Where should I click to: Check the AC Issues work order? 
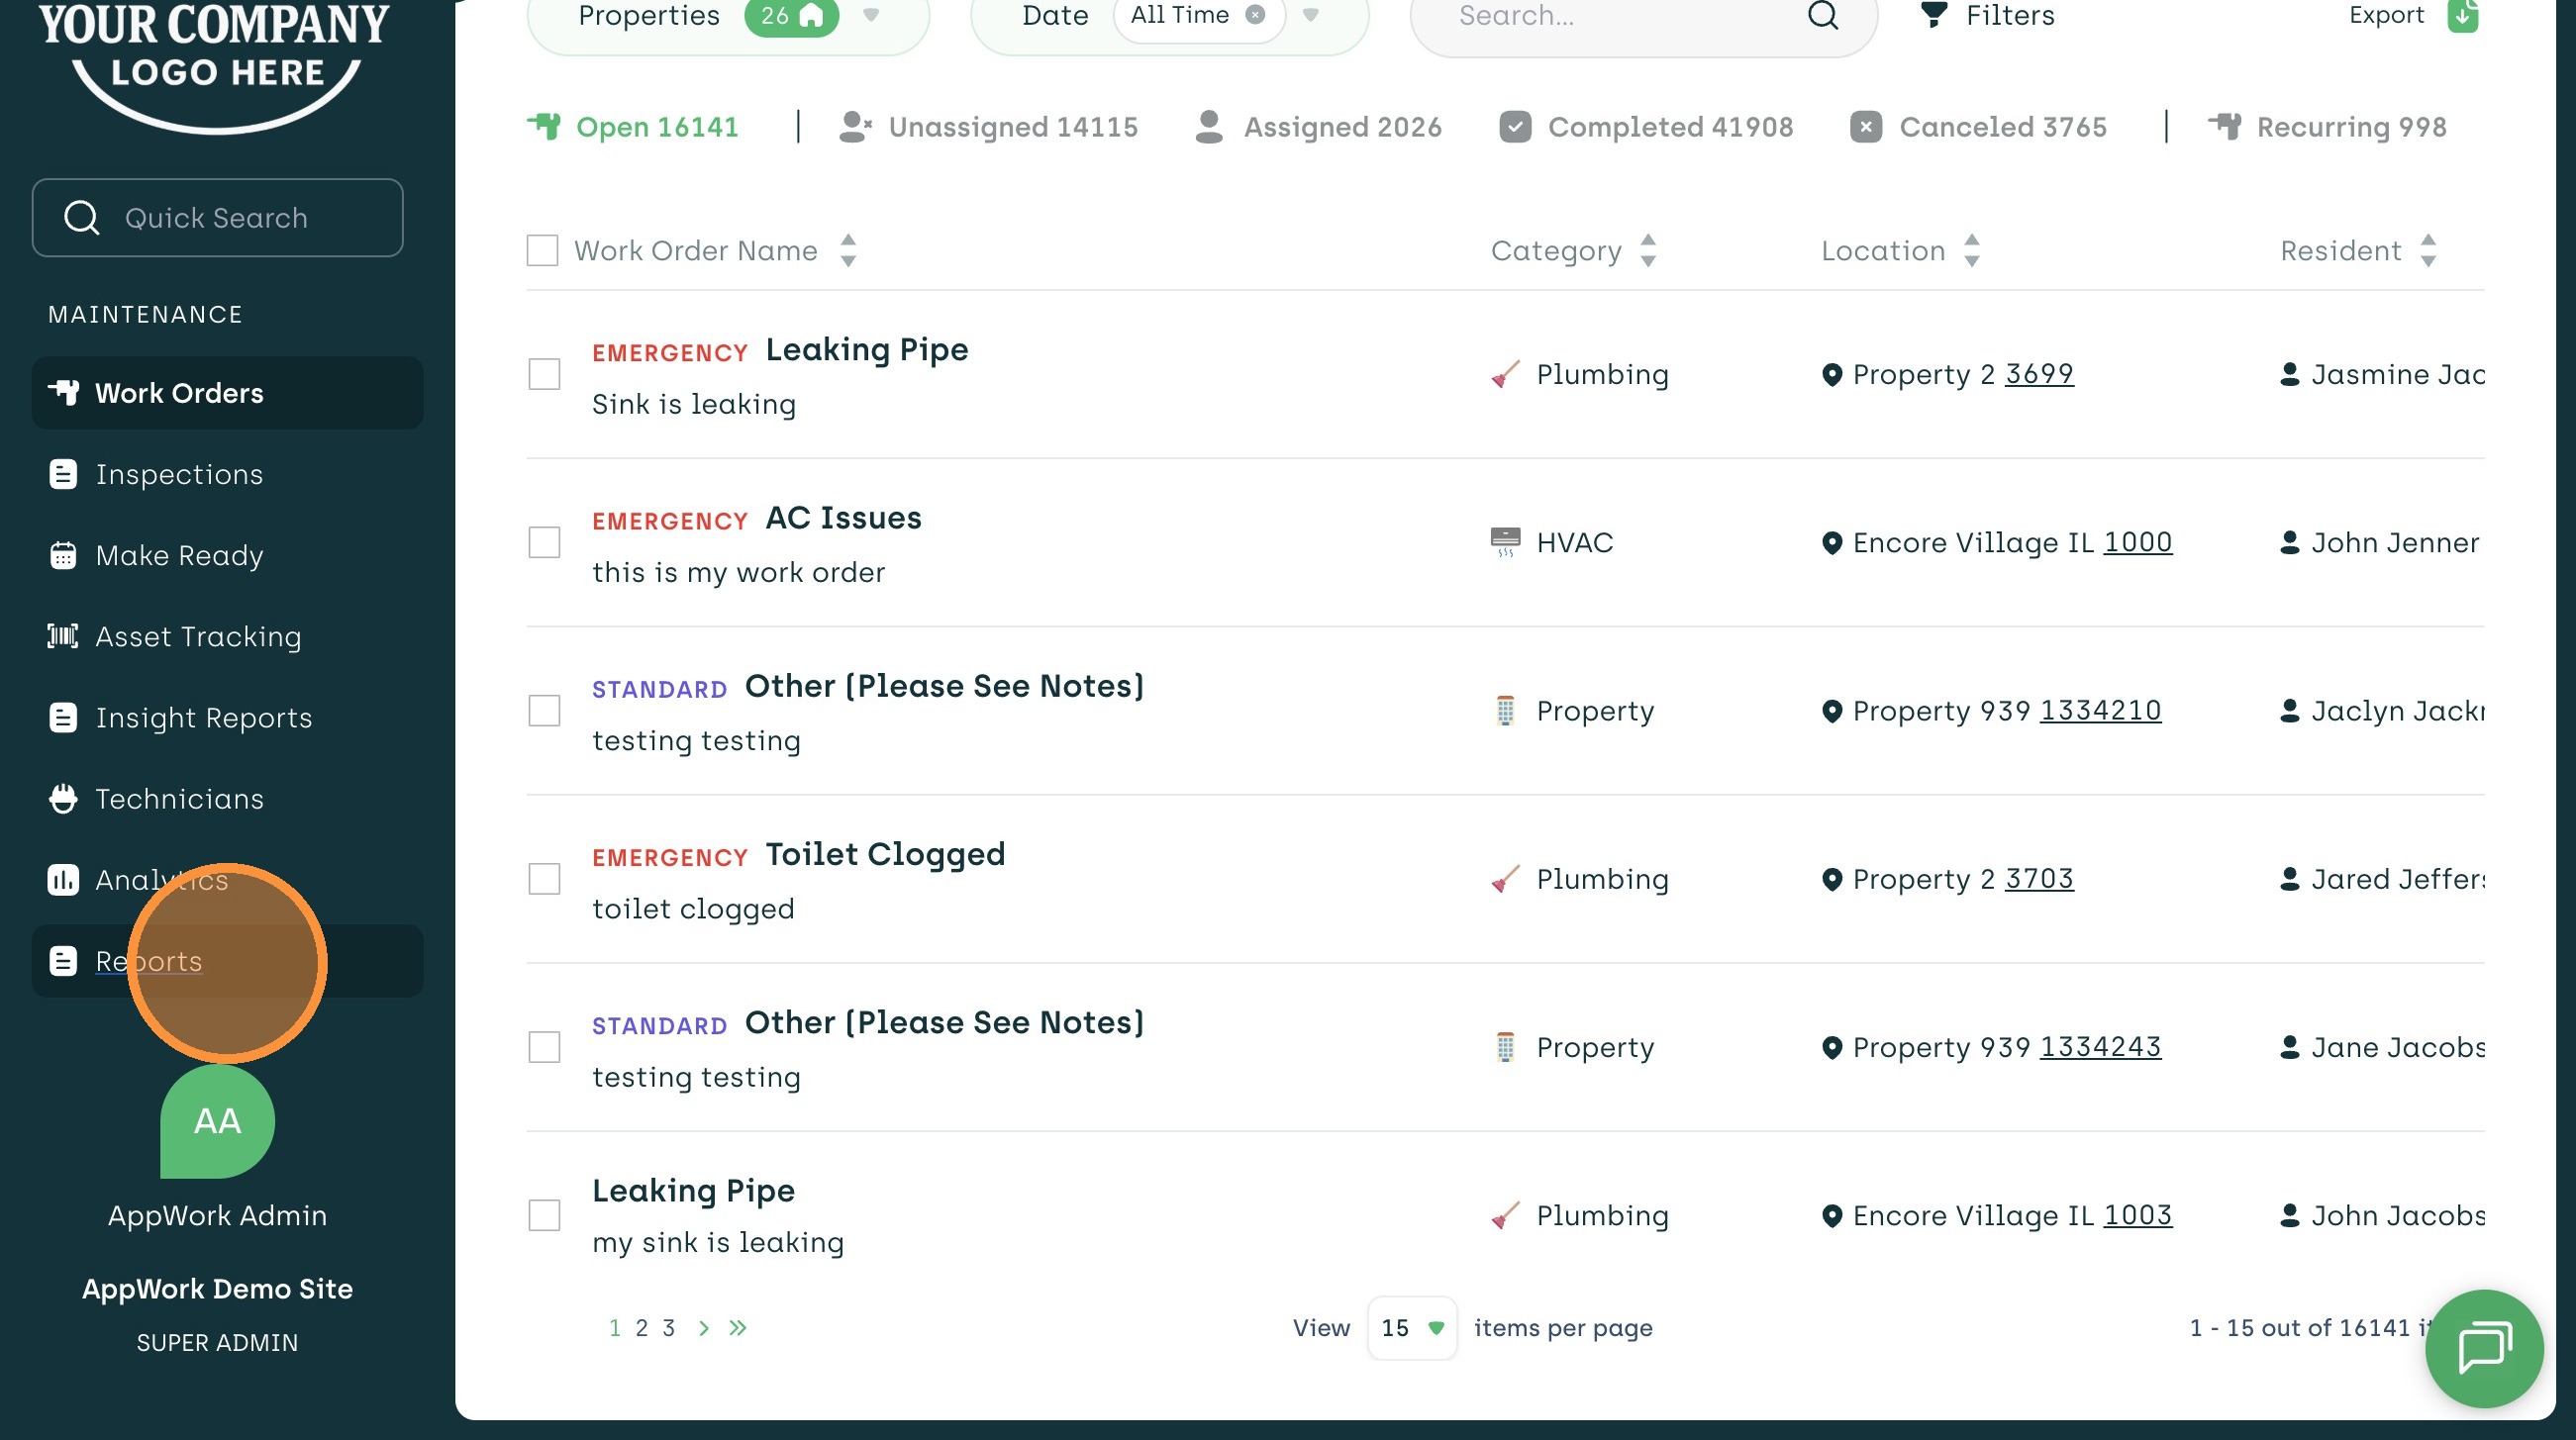click(x=544, y=542)
